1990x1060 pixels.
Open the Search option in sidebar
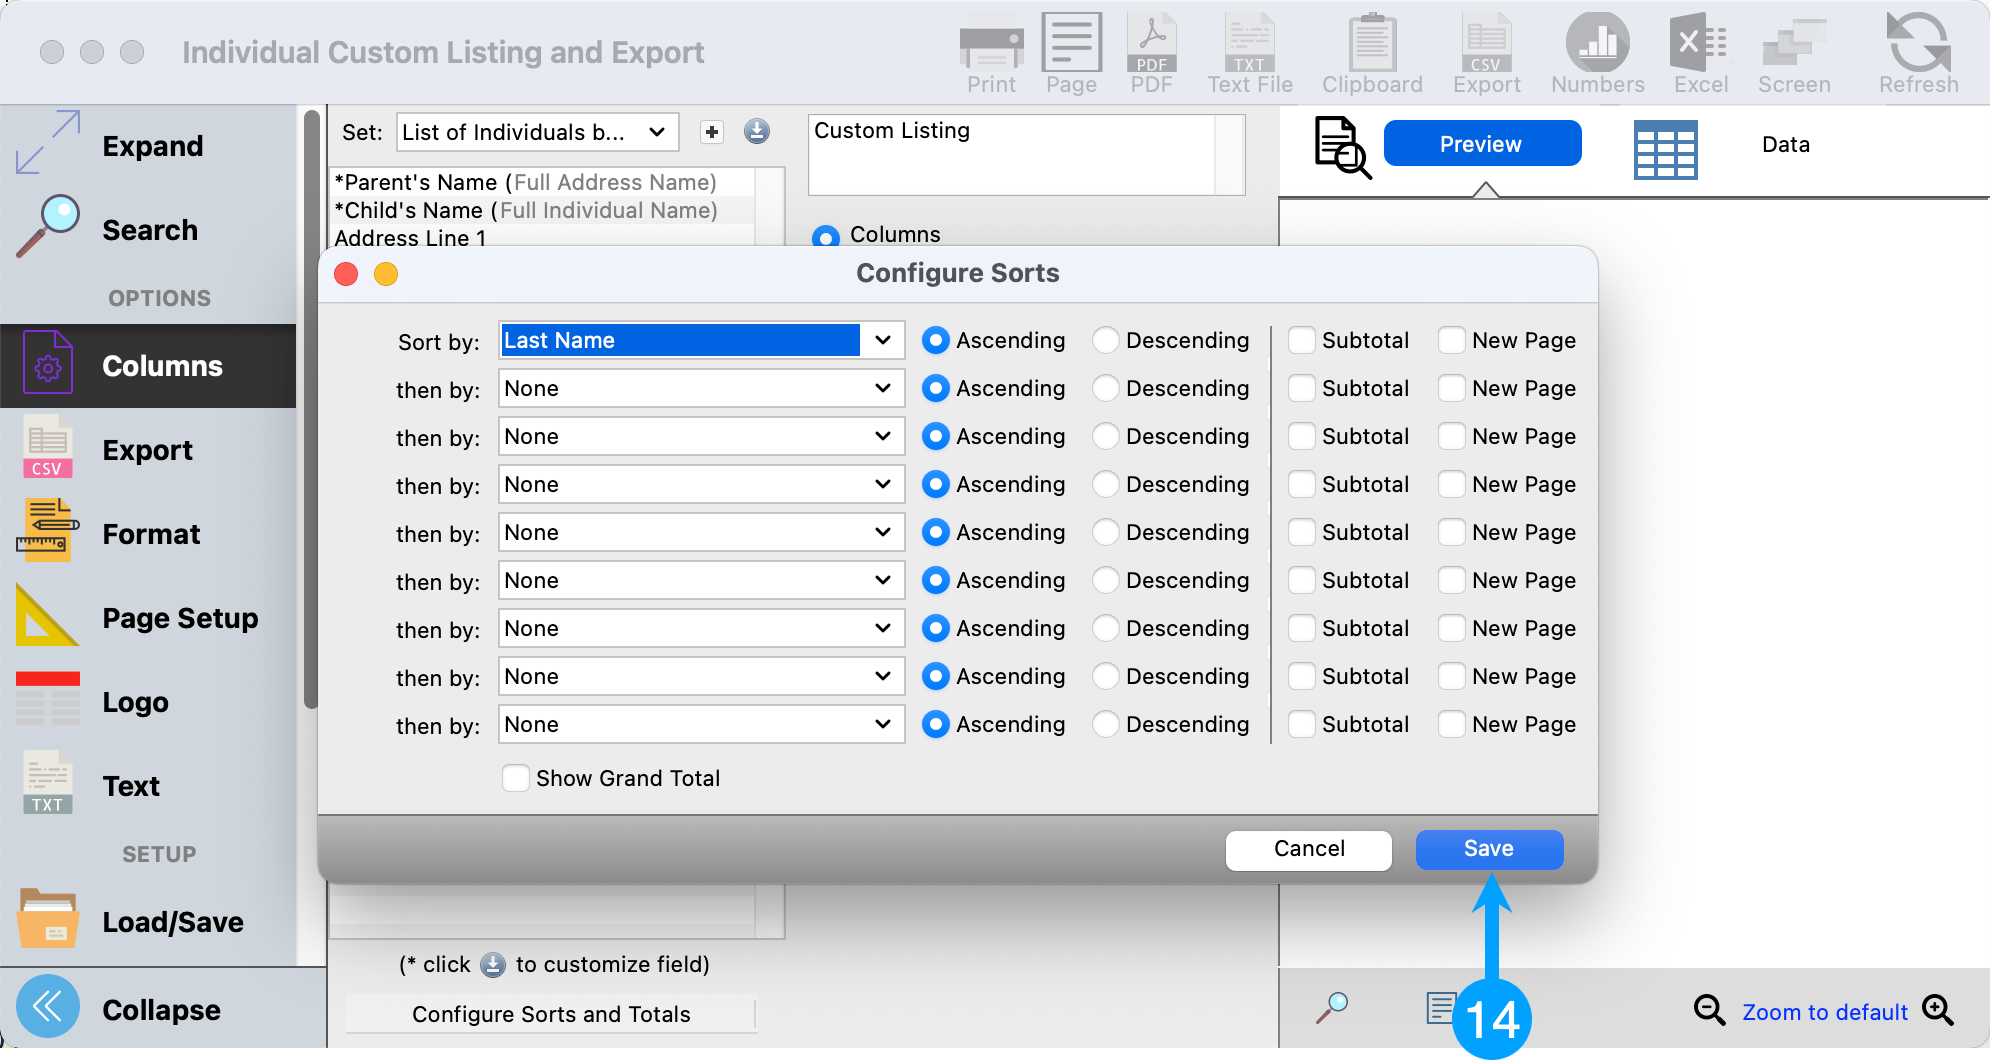(x=149, y=230)
